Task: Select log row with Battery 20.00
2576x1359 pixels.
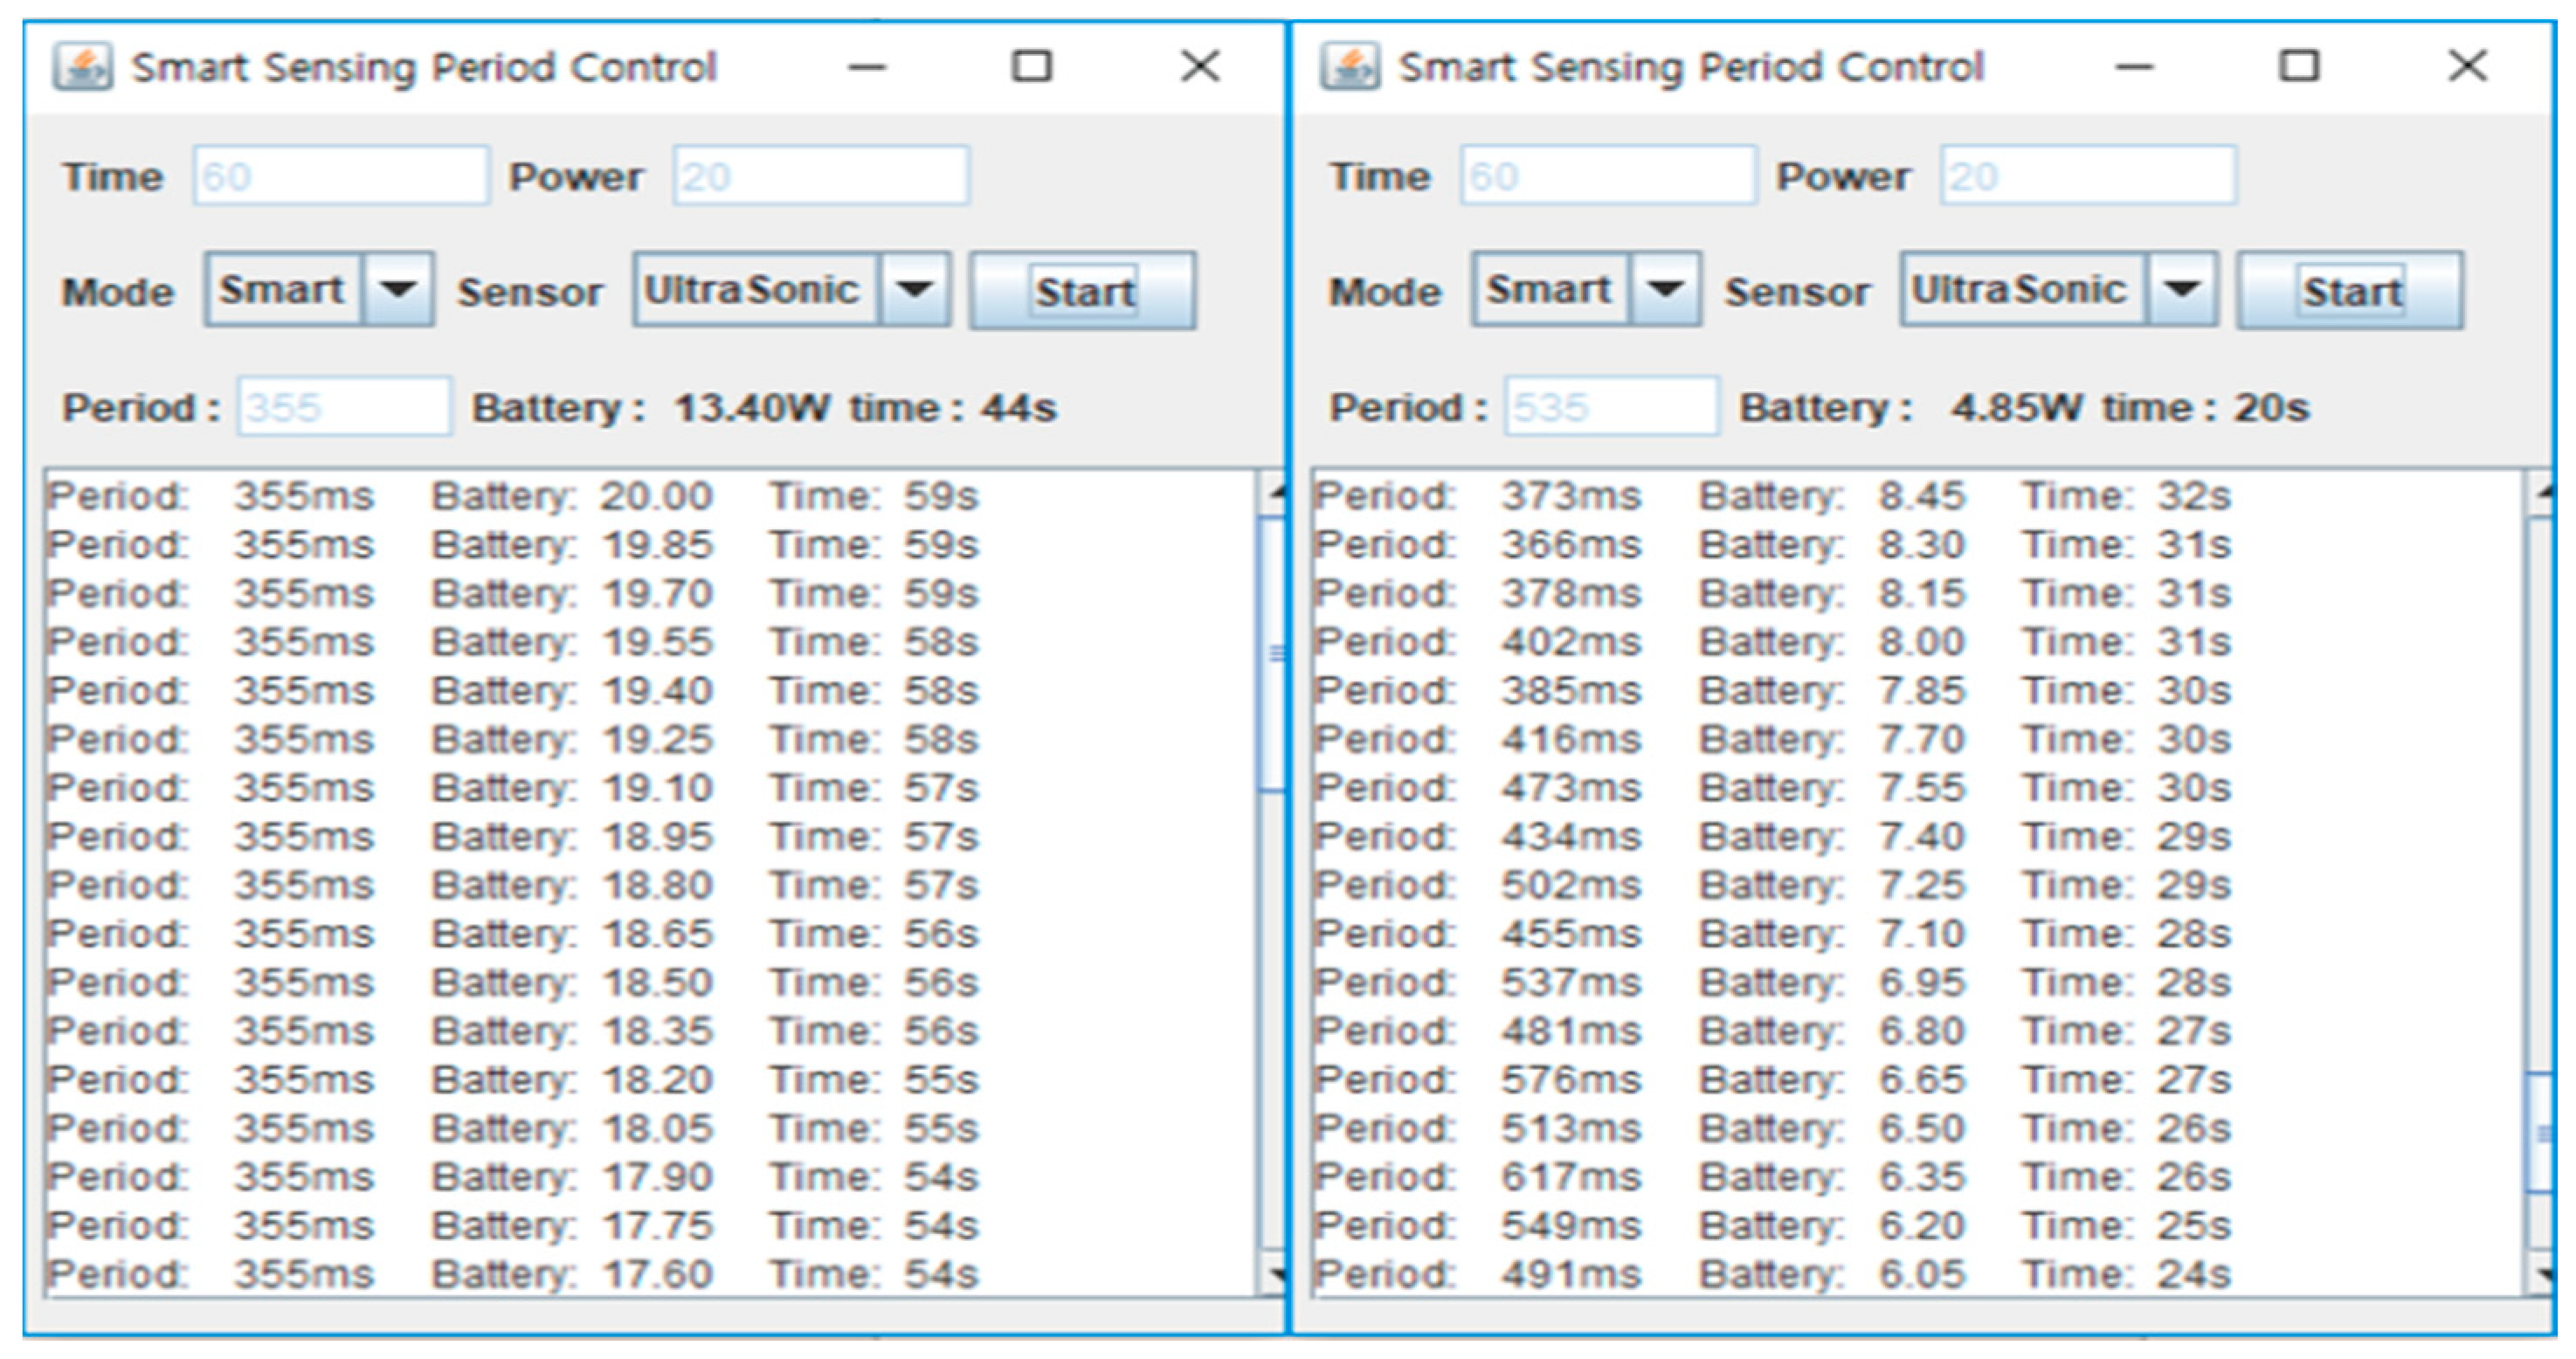Action: coord(514,496)
